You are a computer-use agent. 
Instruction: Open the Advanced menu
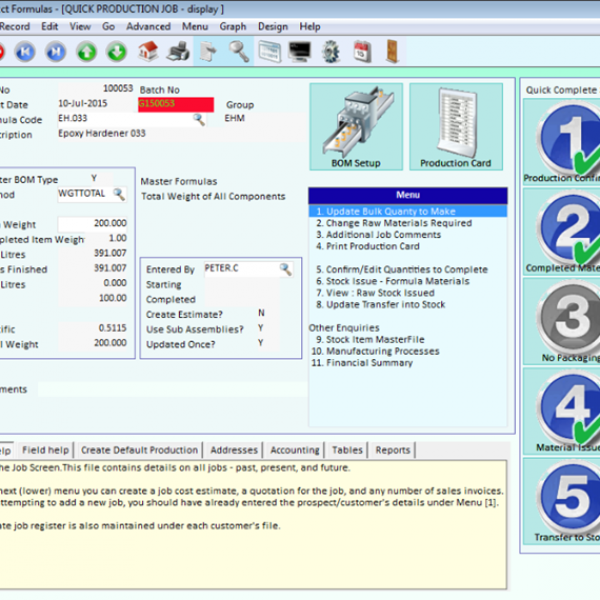148,26
